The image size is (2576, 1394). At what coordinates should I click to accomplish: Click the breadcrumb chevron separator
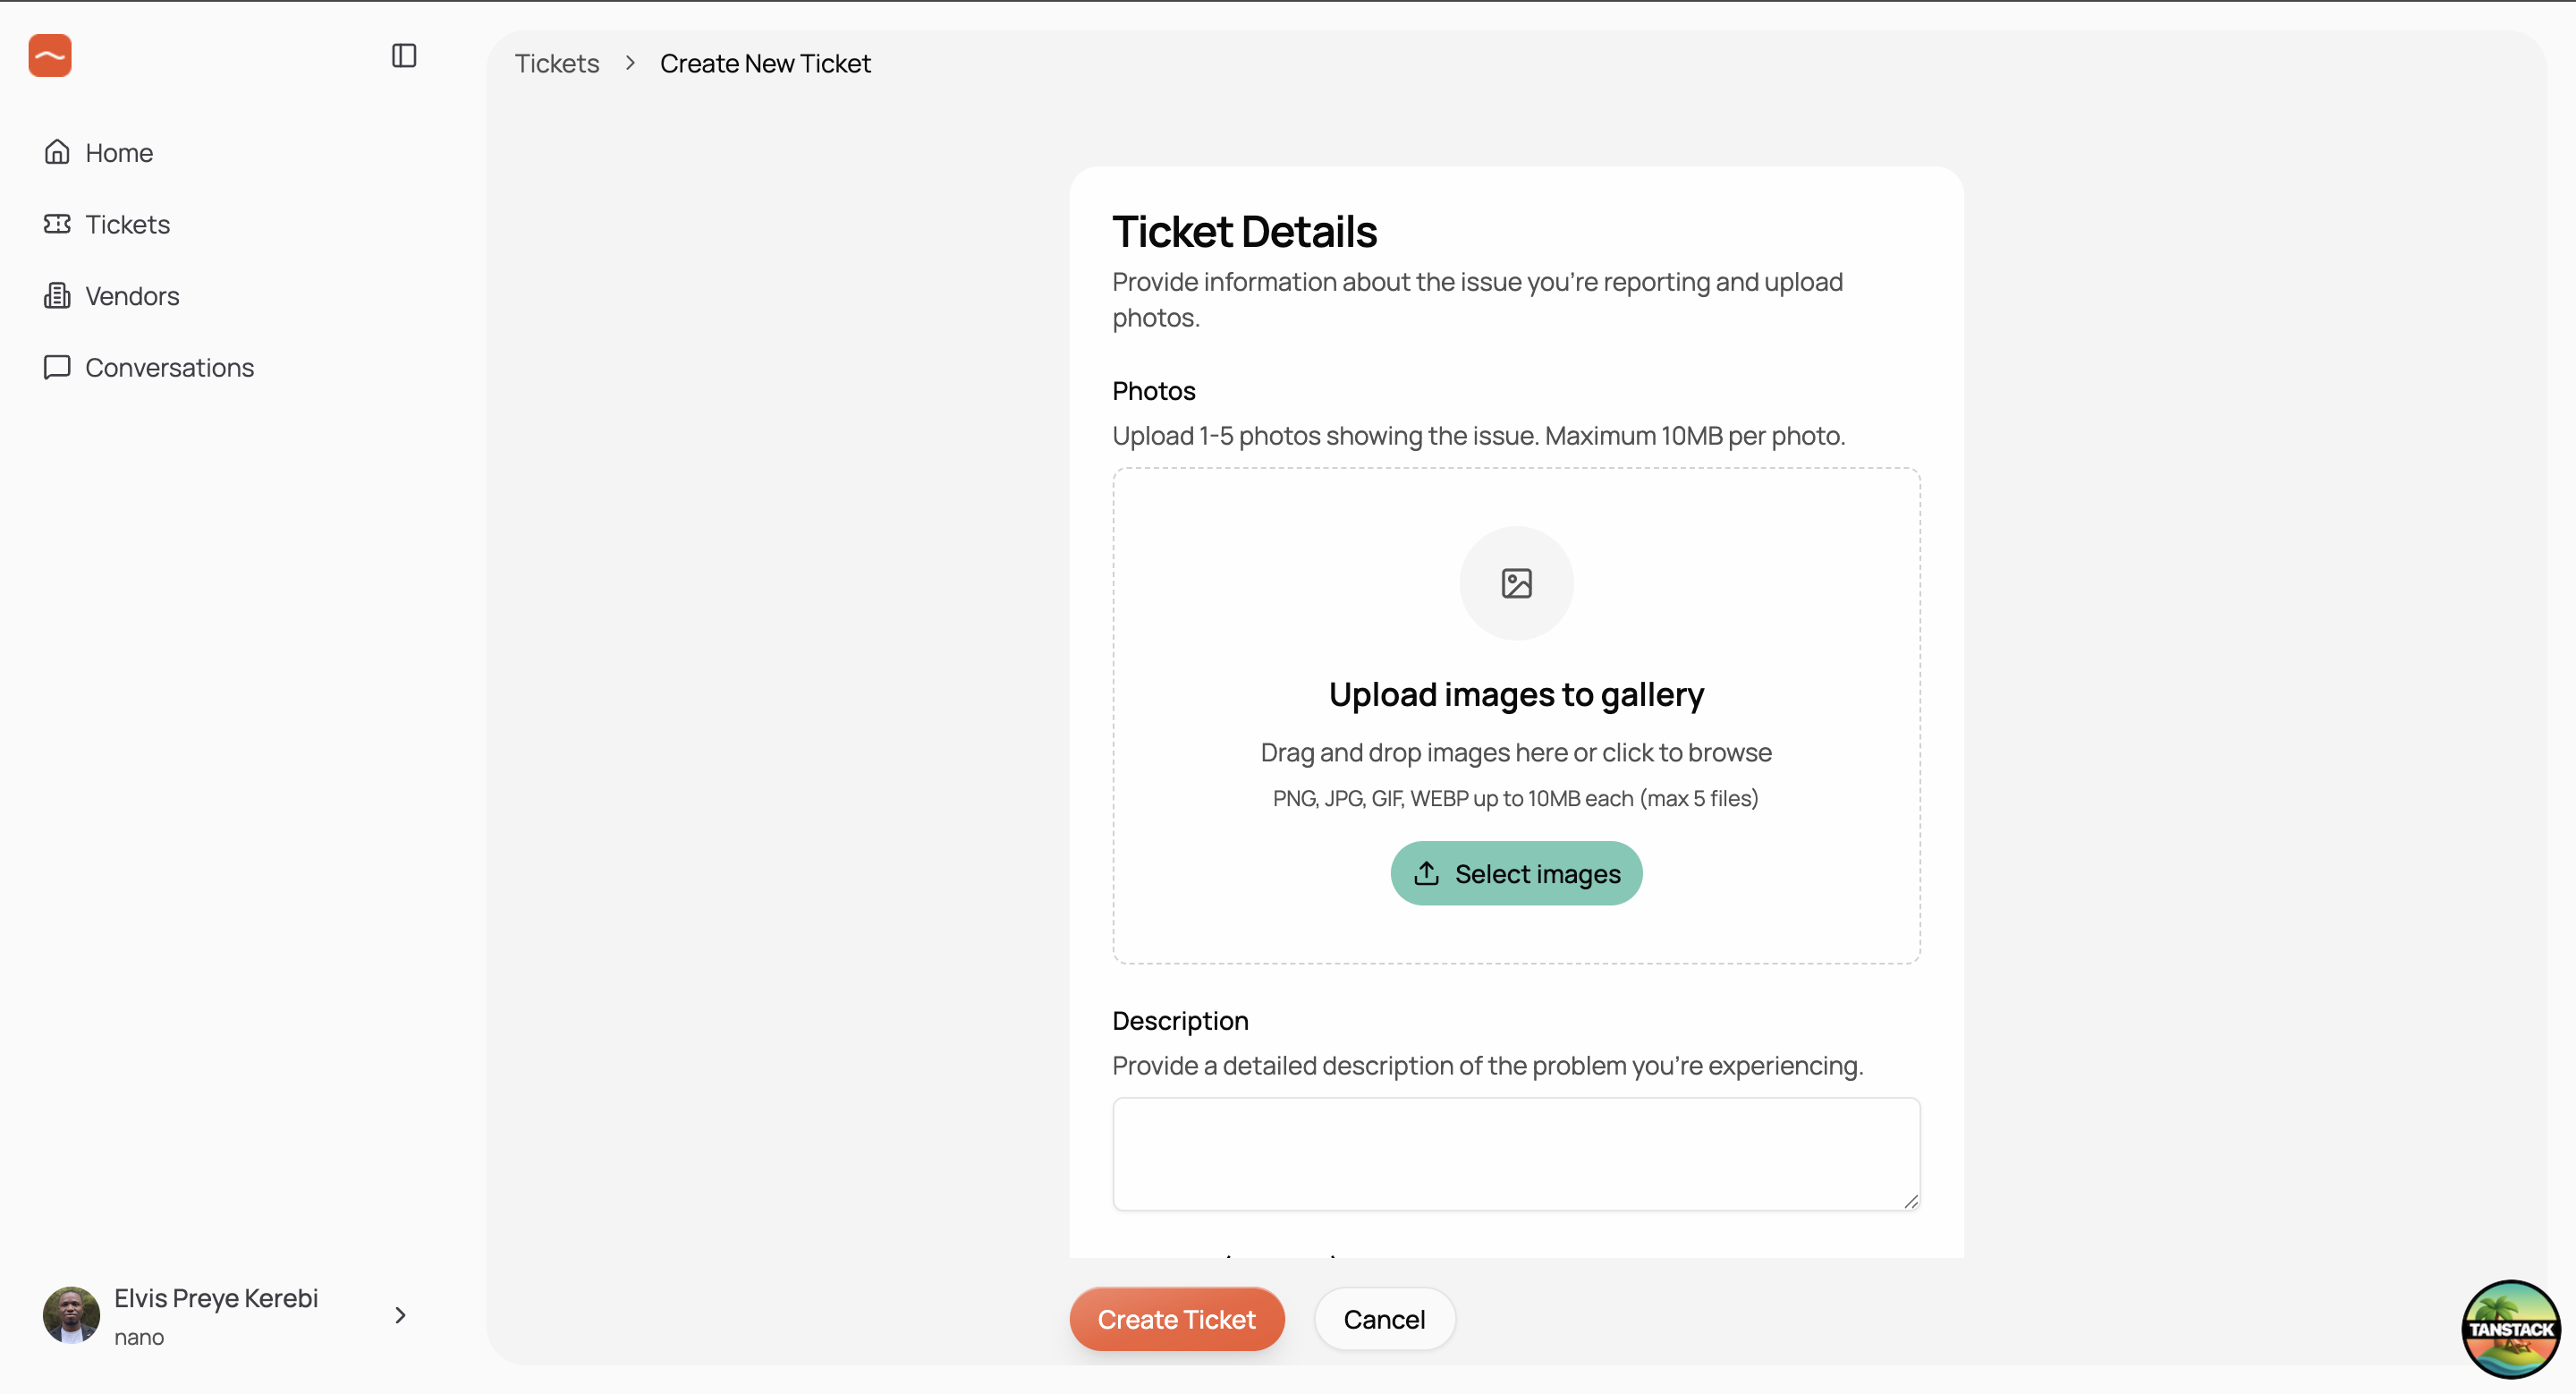630,63
